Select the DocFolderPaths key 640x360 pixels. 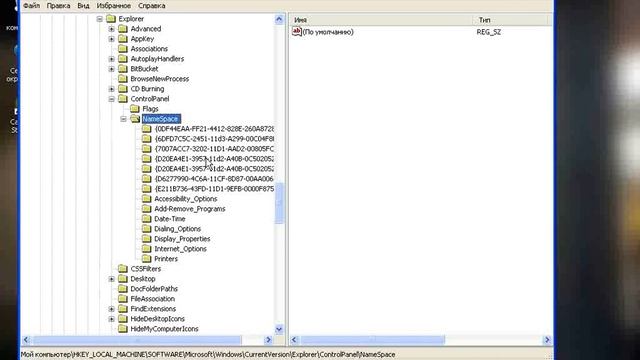click(x=154, y=289)
